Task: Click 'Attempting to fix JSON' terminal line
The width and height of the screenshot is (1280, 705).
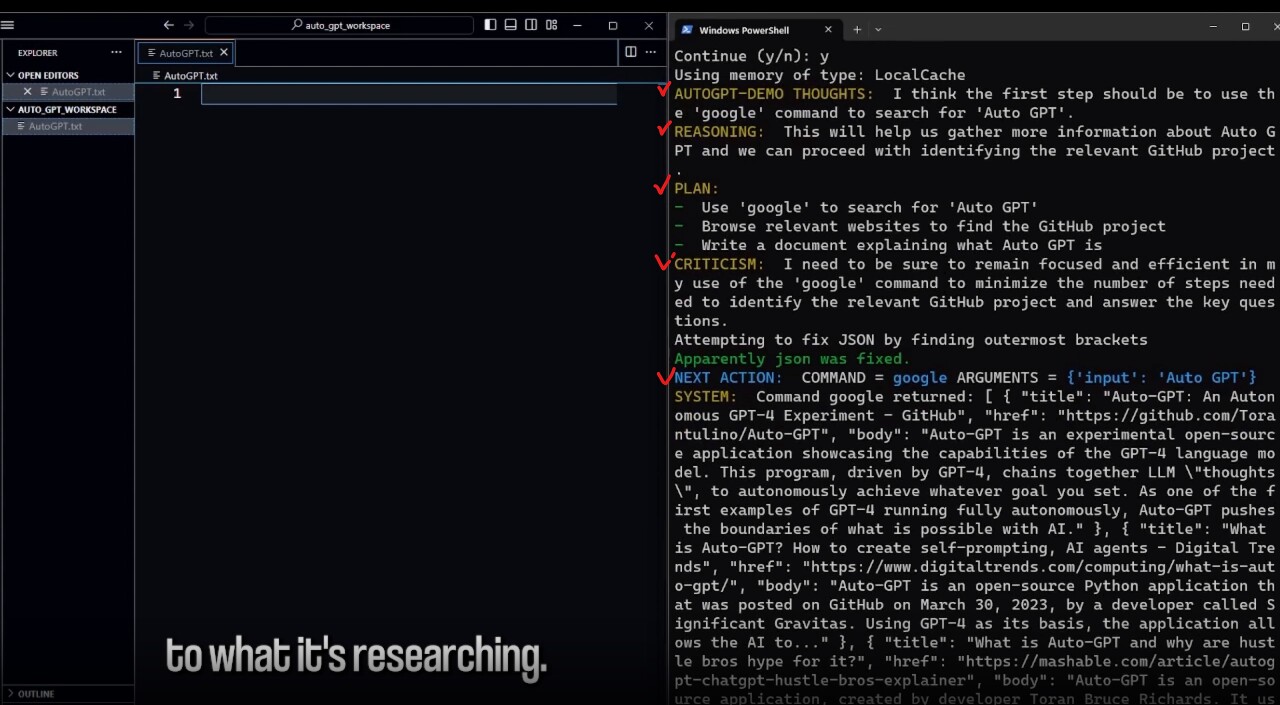Action: [911, 340]
